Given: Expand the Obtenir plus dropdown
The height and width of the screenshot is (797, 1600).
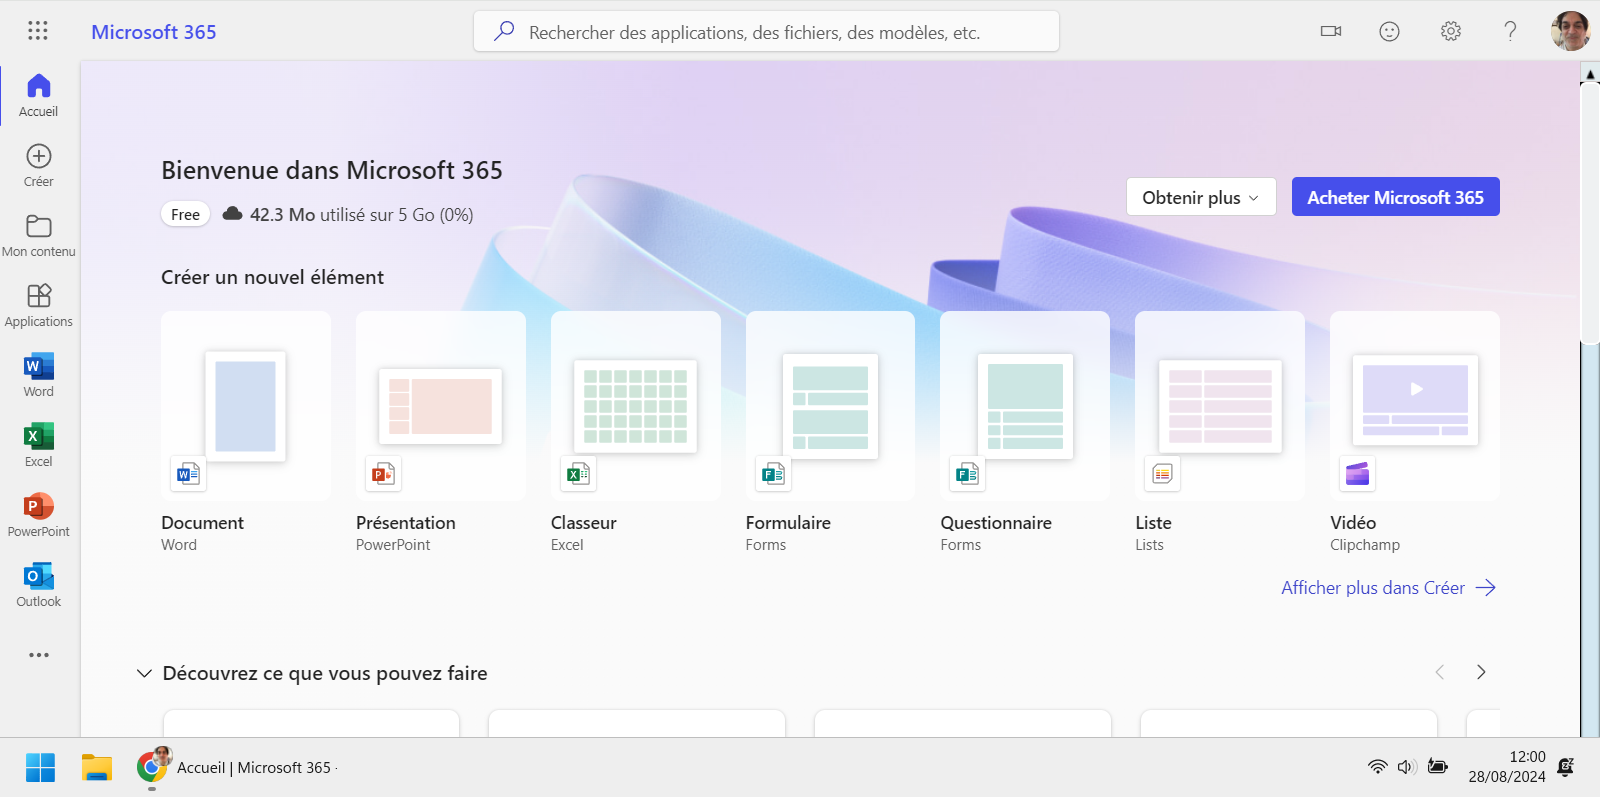Looking at the screenshot, I should pyautogui.click(x=1201, y=197).
